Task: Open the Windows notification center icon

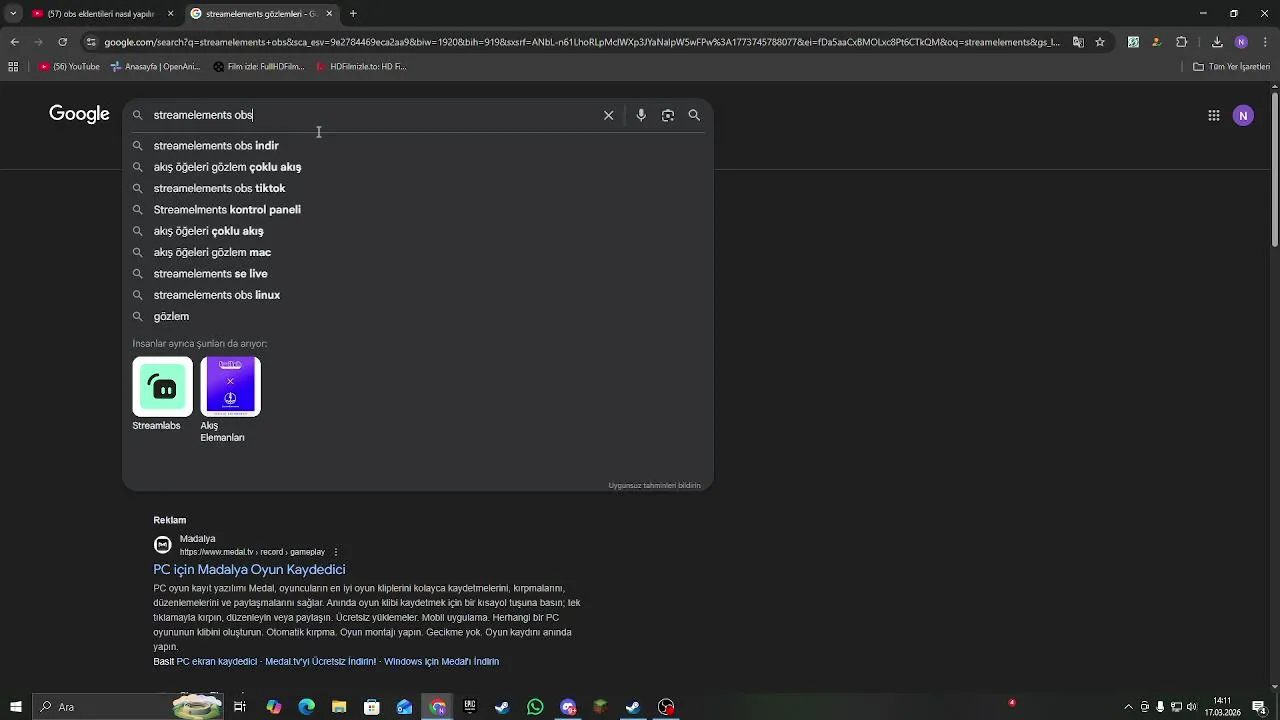Action: (x=1259, y=707)
